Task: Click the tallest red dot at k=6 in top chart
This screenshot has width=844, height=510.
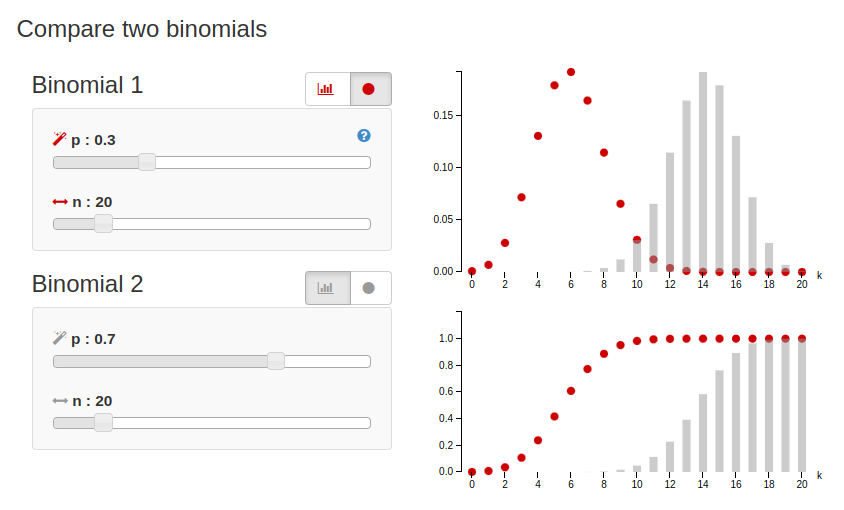Action: coord(571,72)
